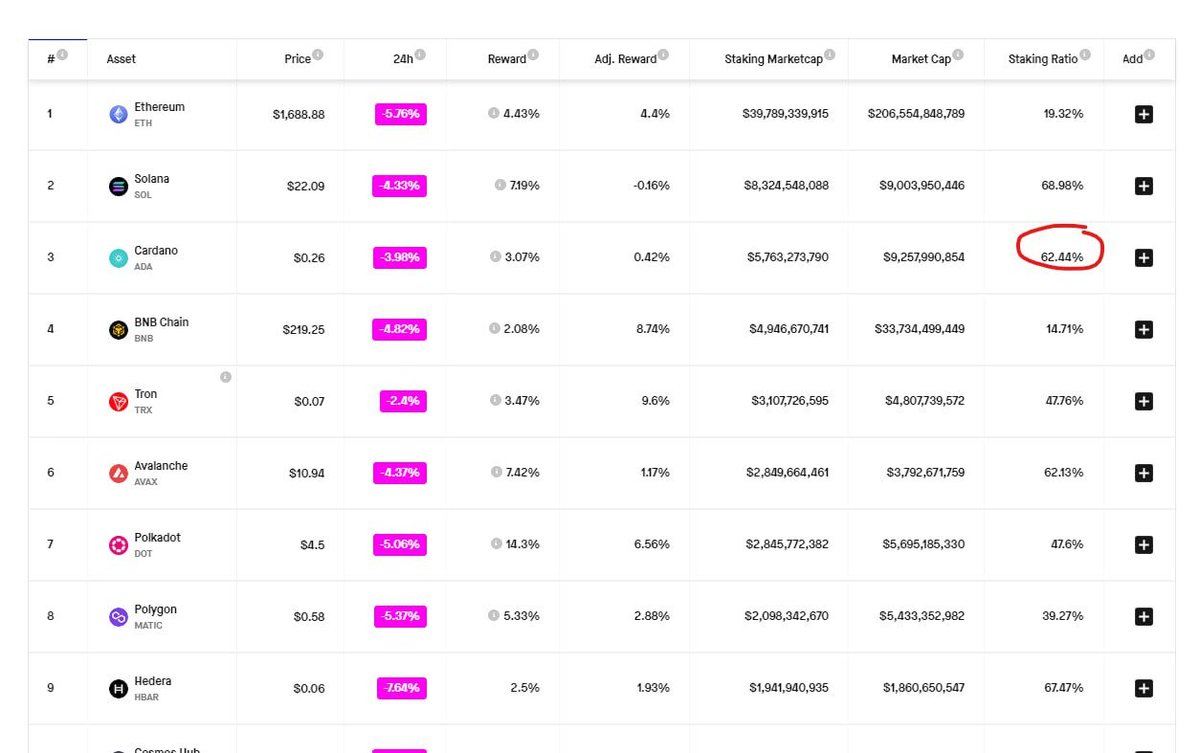This screenshot has width=1200, height=753.
Task: Sort table by Asset column header
Action: click(x=121, y=59)
